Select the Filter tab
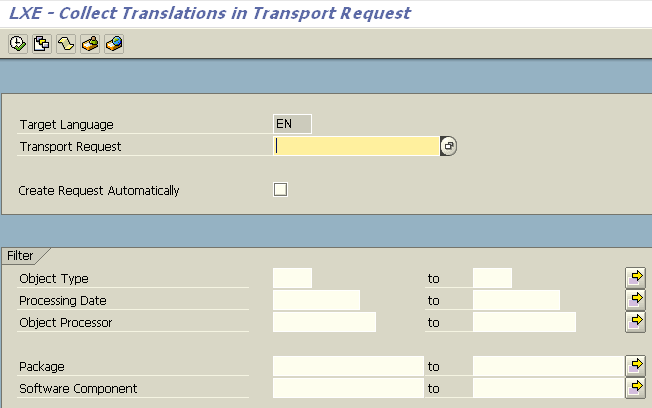652x408 pixels. [x=20, y=255]
